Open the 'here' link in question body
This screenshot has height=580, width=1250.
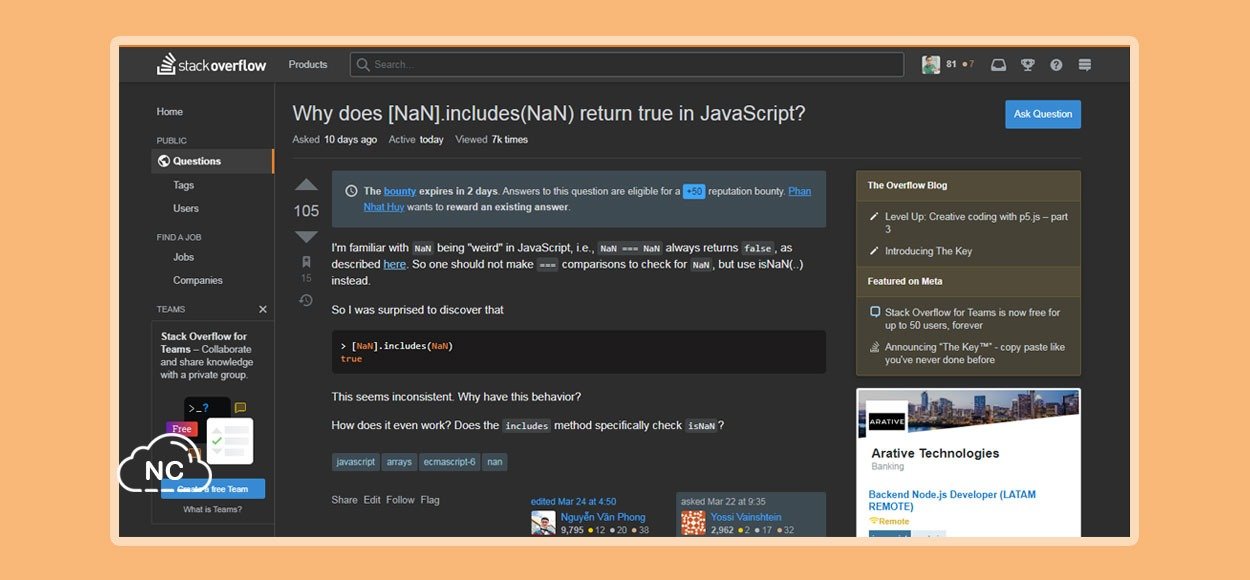pyautogui.click(x=395, y=264)
